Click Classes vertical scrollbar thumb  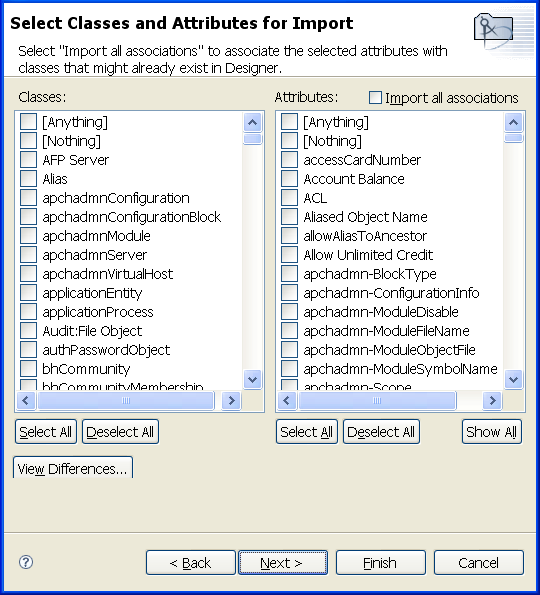[x=252, y=139]
